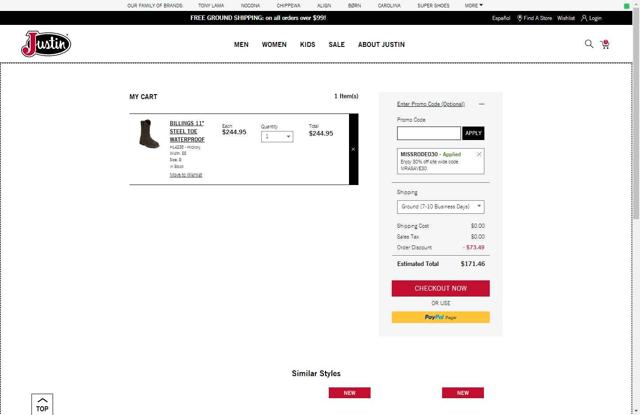This screenshot has width=640, height=415.
Task: Open the shopping cart icon
Action: click(605, 44)
